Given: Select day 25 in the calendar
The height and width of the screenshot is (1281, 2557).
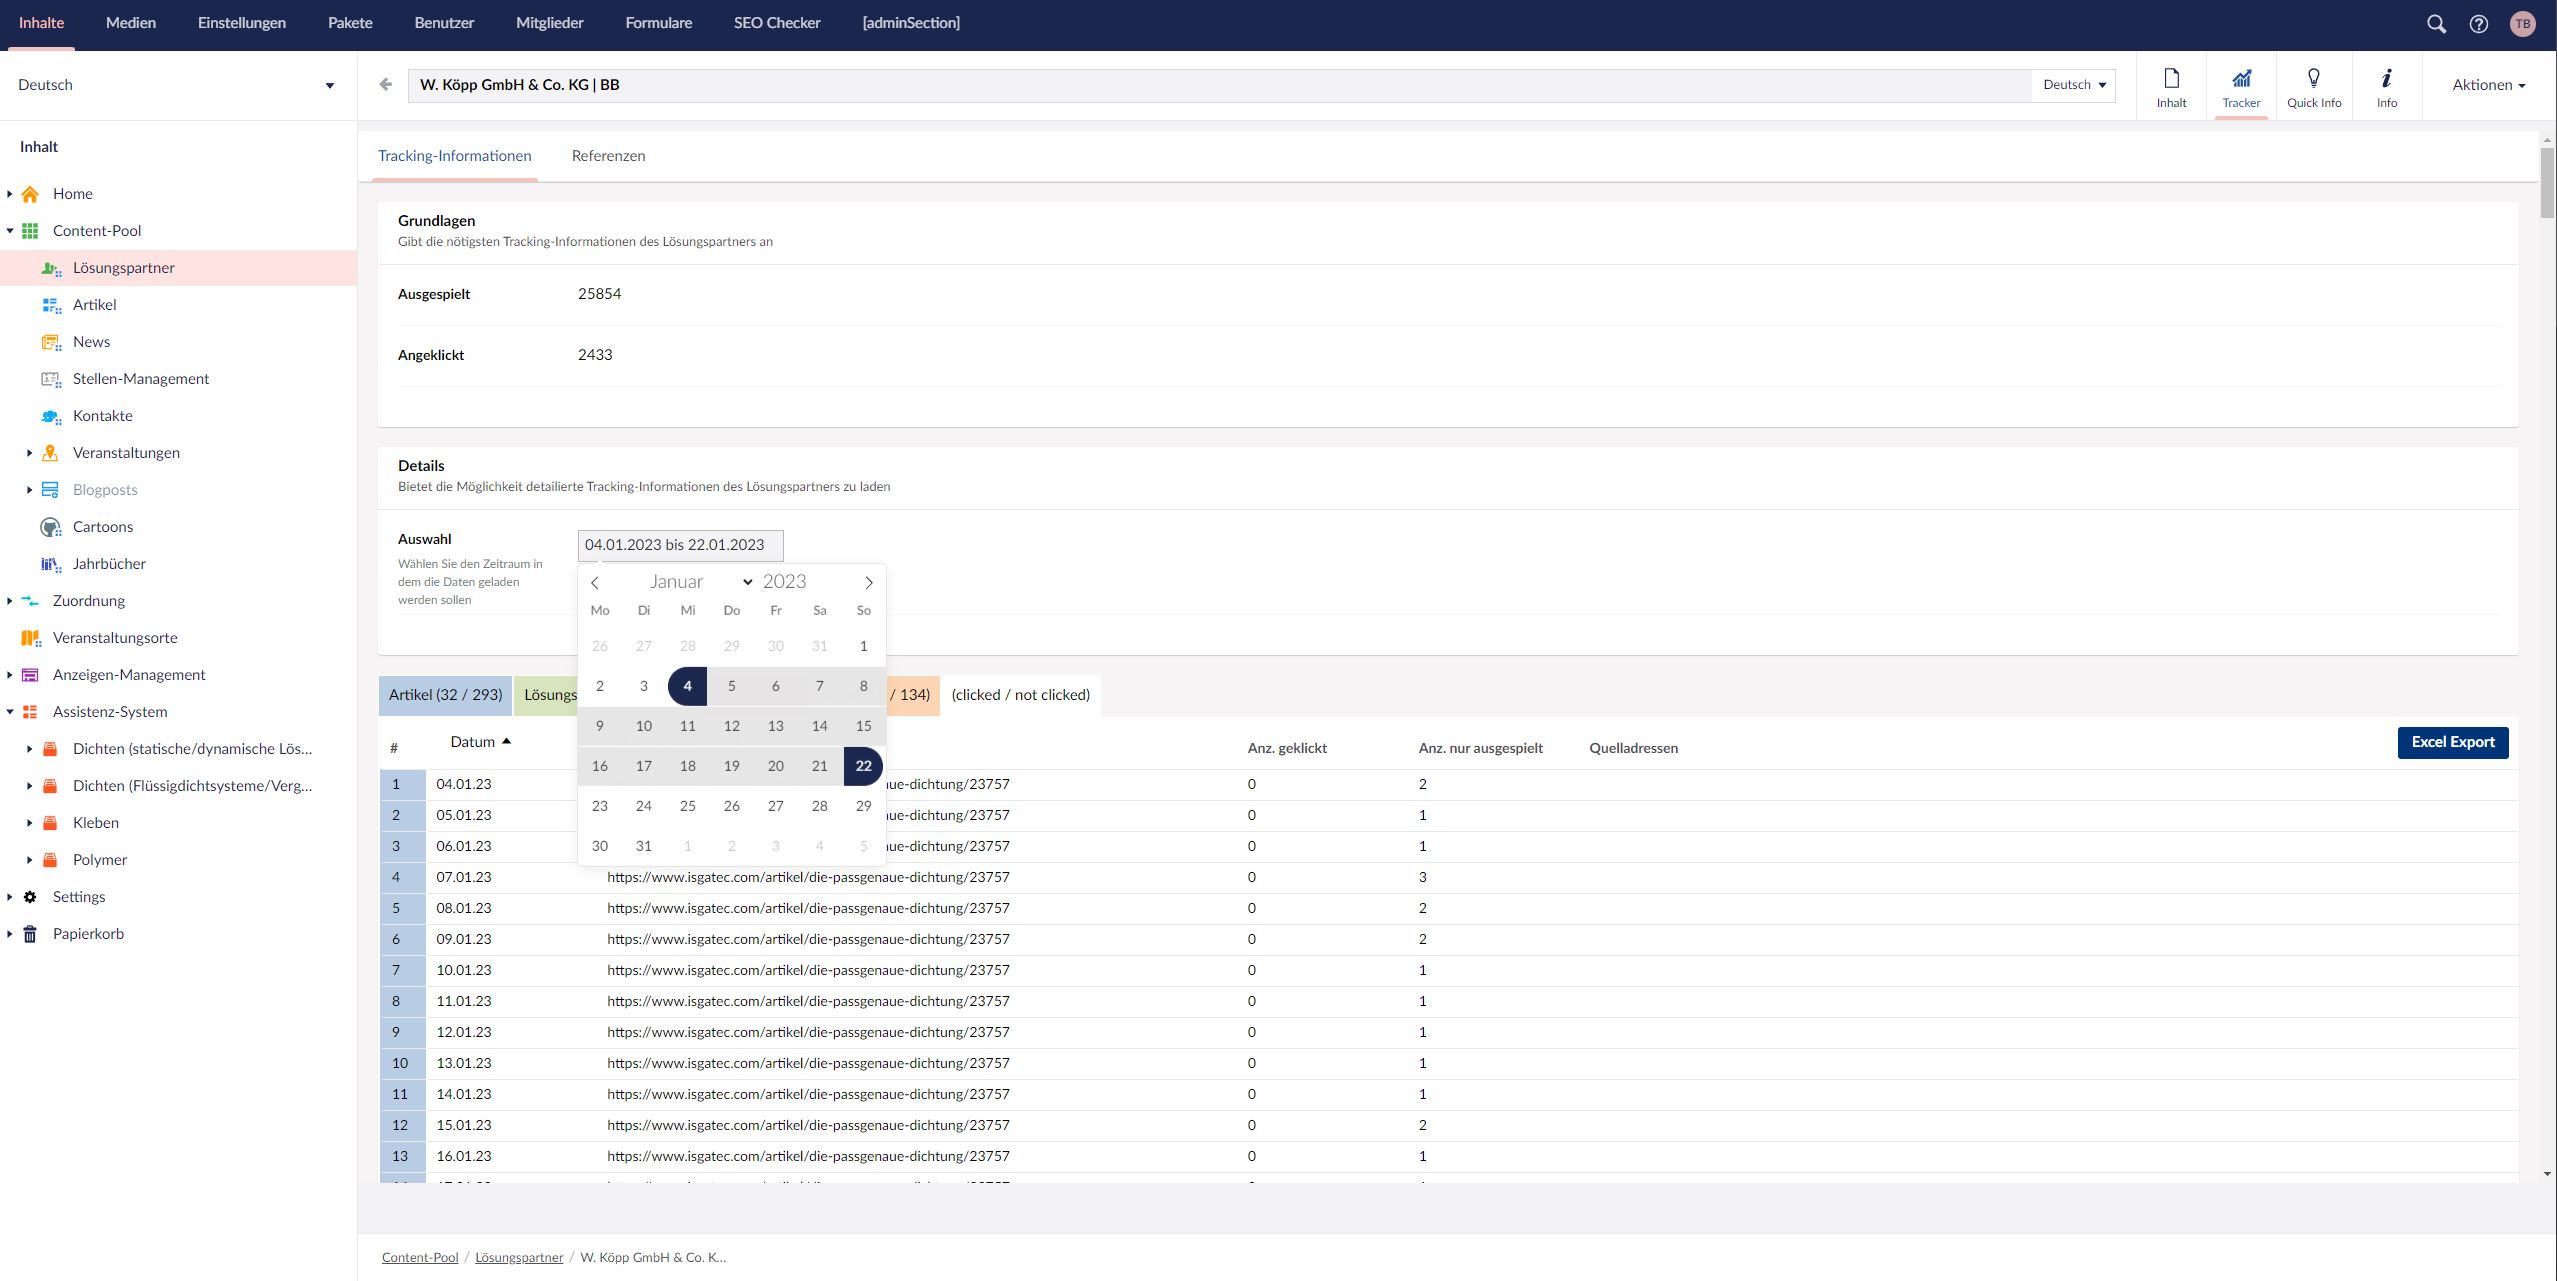Looking at the screenshot, I should [x=687, y=806].
